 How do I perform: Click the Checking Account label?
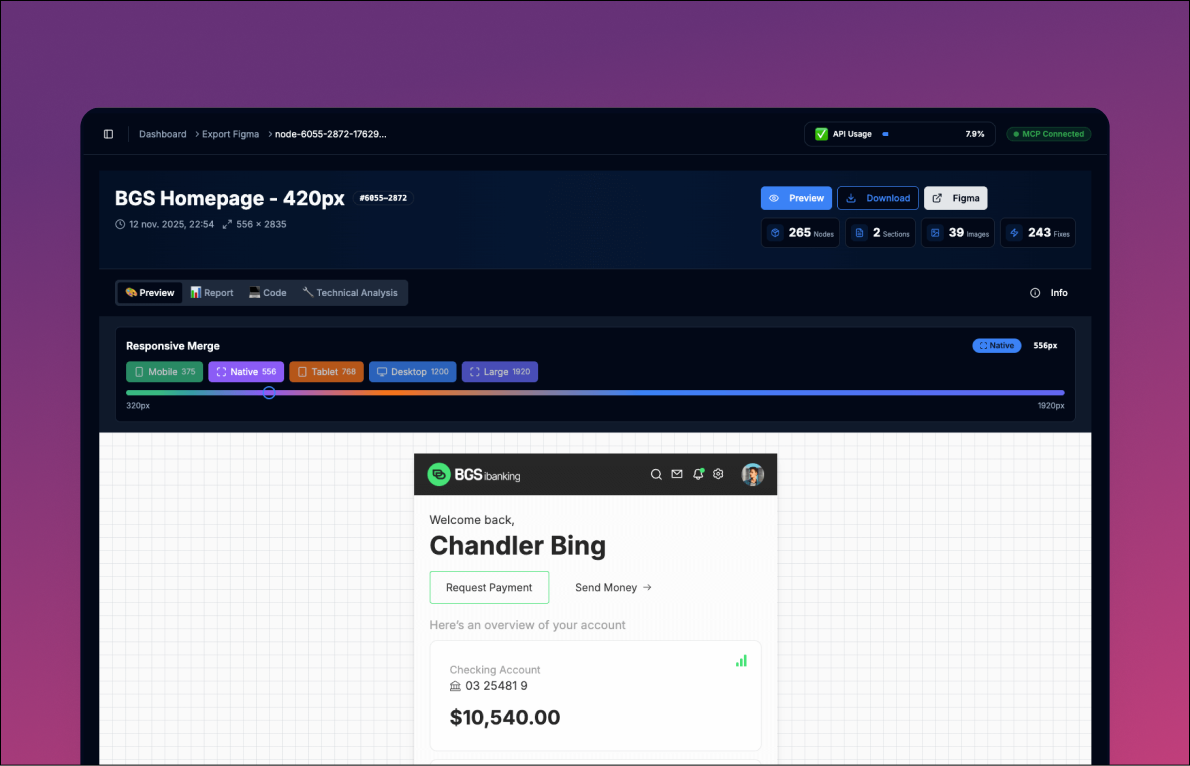coord(495,670)
